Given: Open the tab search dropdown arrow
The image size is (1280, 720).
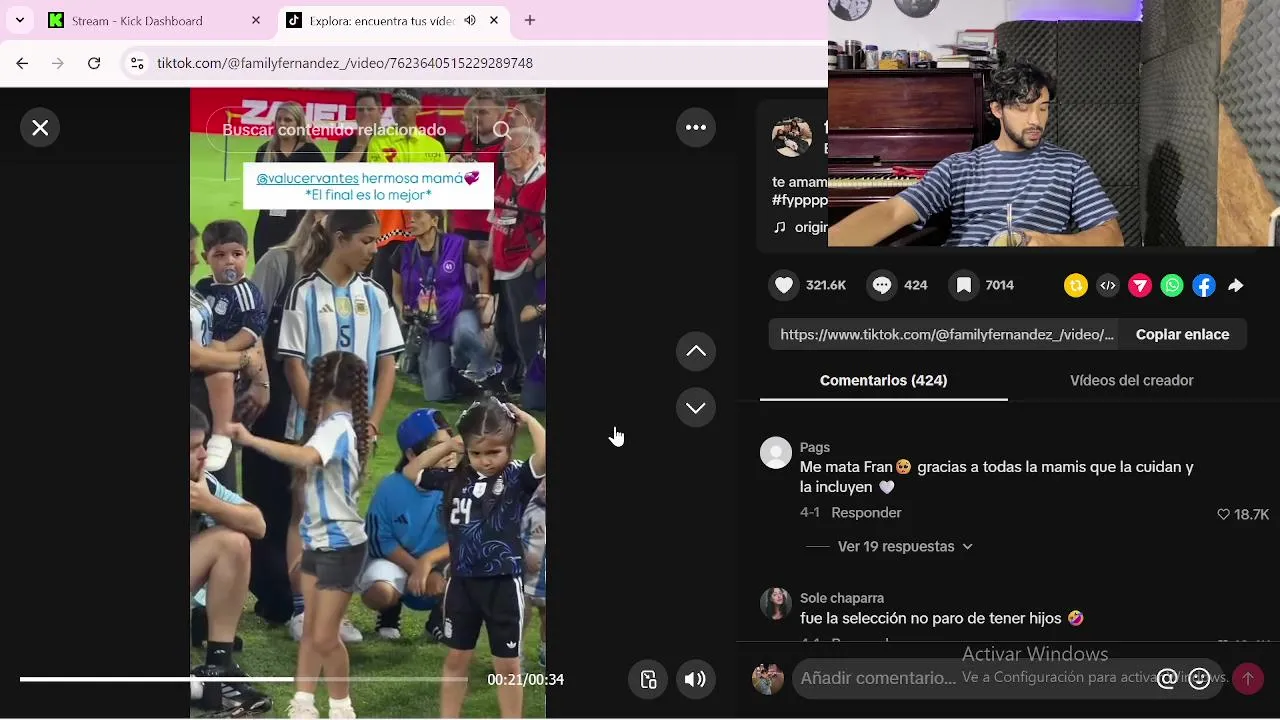Looking at the screenshot, I should click(20, 20).
